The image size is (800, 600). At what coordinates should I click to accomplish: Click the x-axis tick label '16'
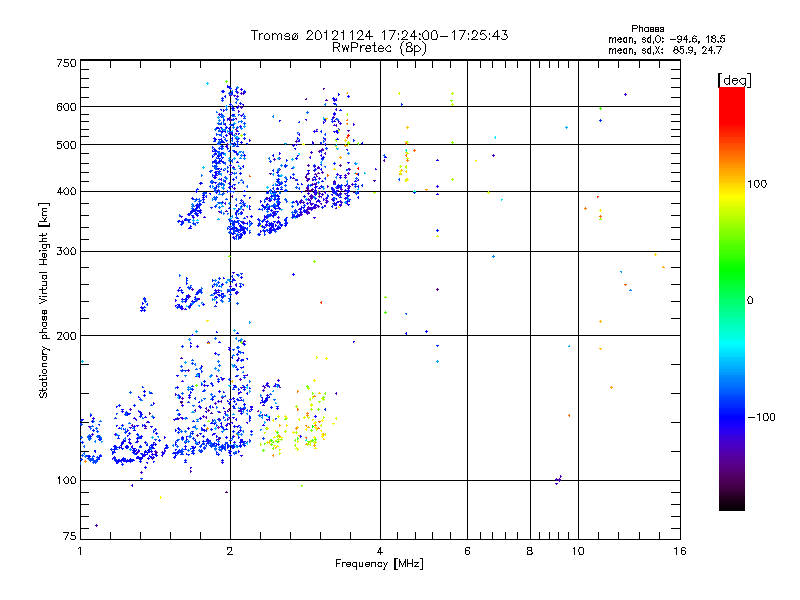click(x=680, y=551)
